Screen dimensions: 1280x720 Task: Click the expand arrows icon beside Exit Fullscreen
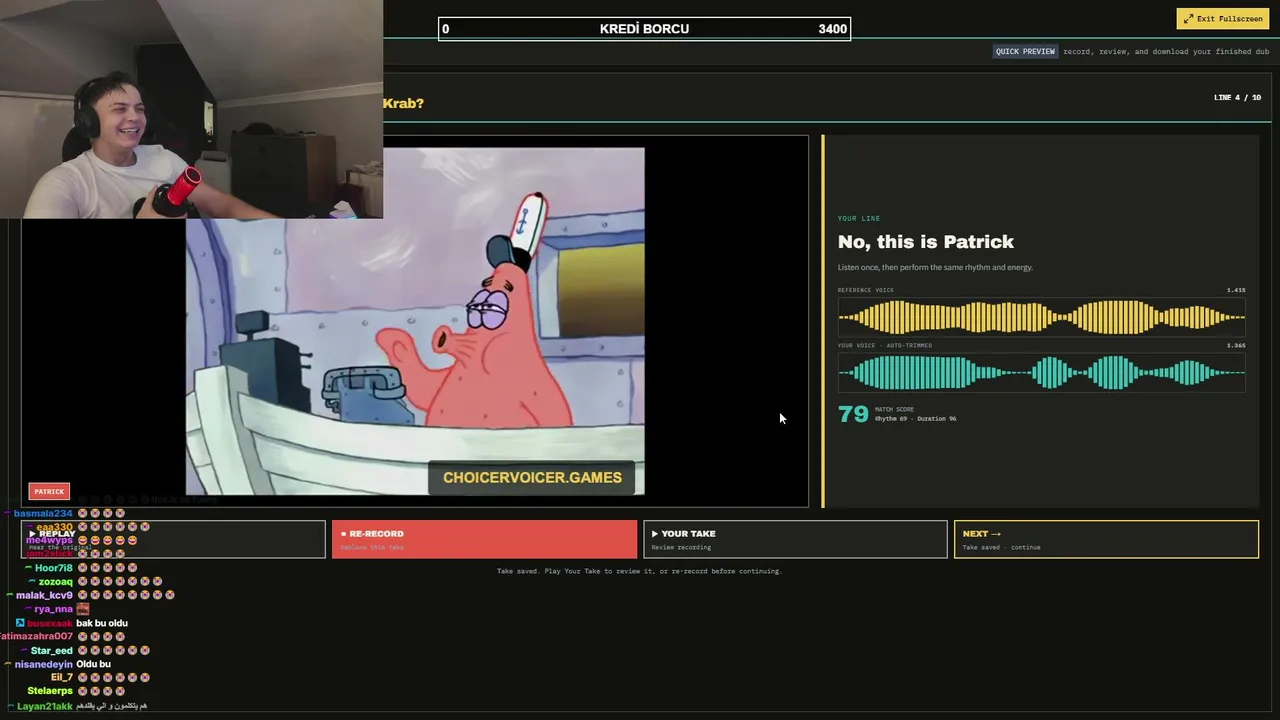[x=1189, y=19]
